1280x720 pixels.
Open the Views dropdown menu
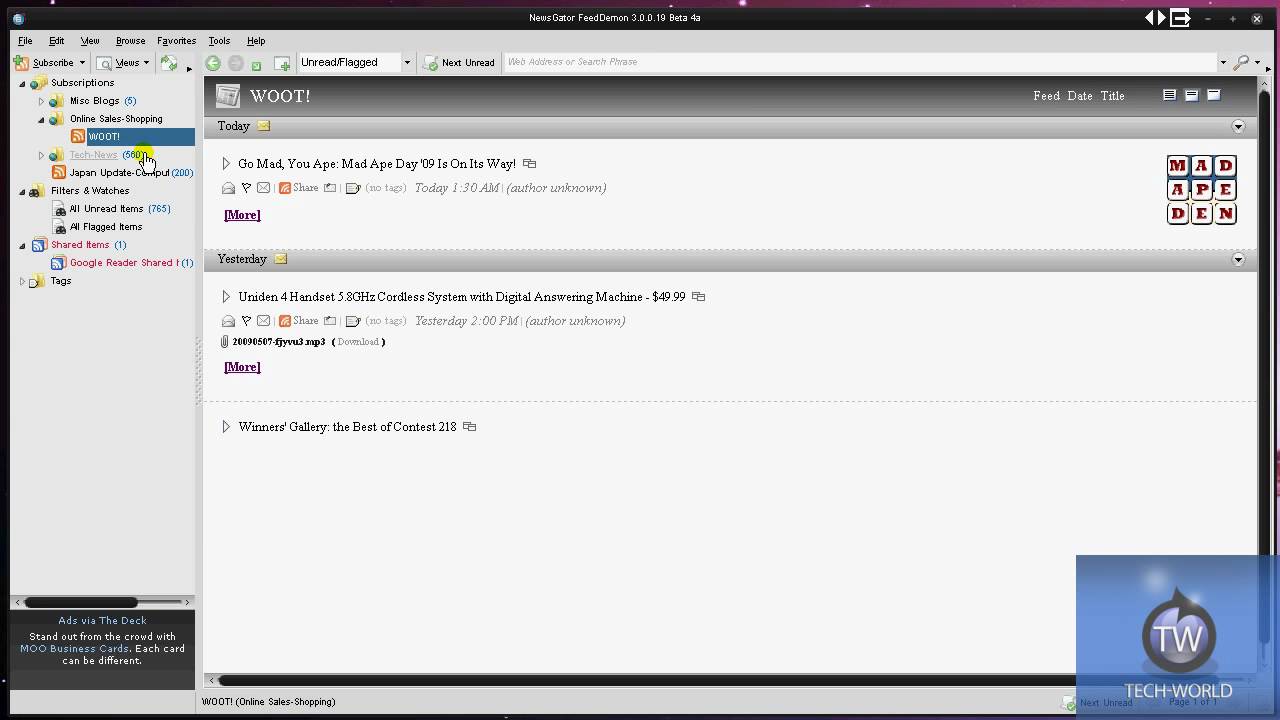(122, 62)
